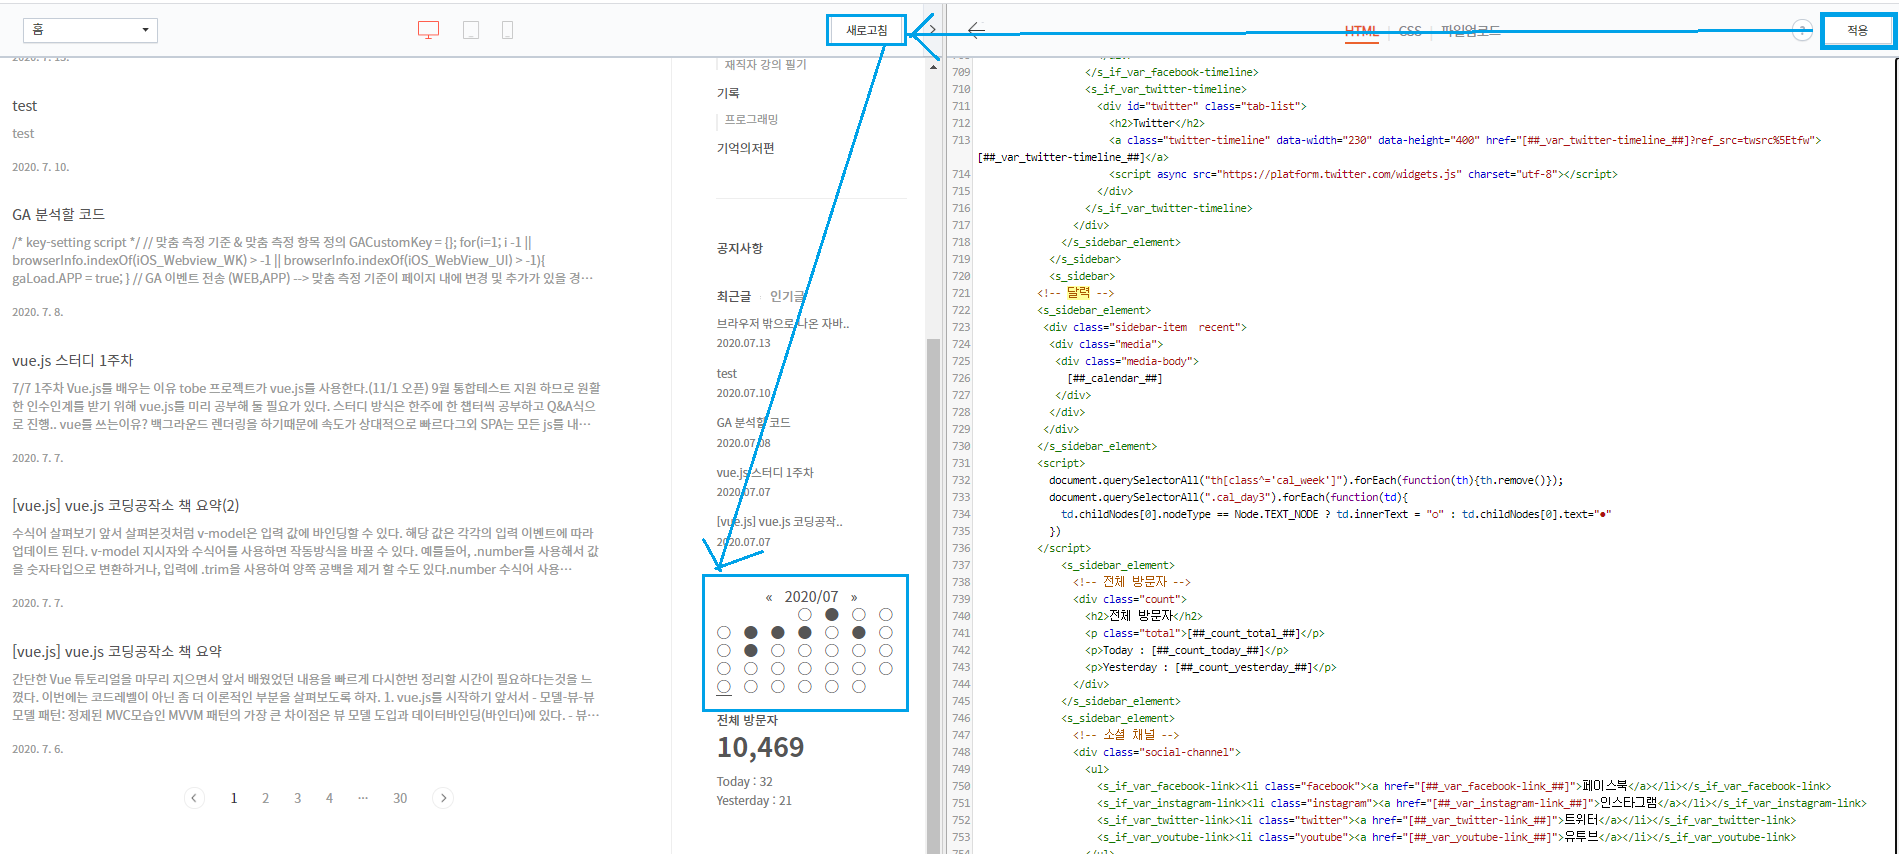
Task: Open the 'test' post title
Action: coord(25,106)
